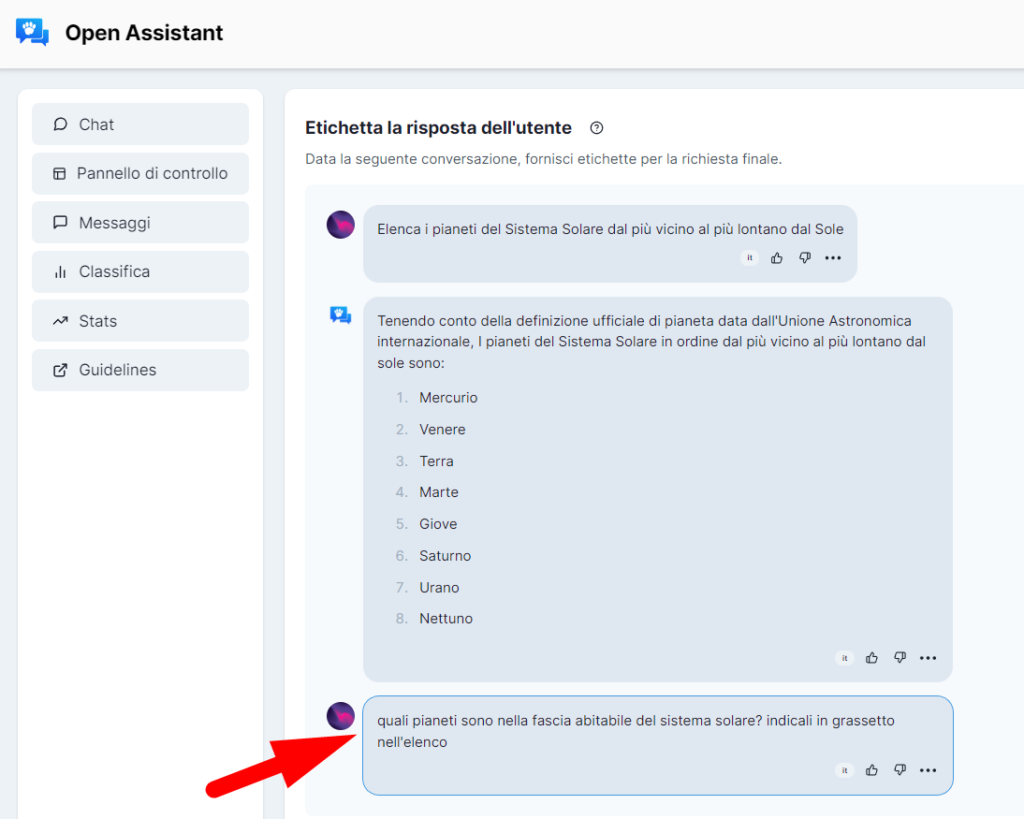Click the help icon beside Etichetta la risposta dell'utente
The height and width of the screenshot is (819, 1024).
click(x=596, y=128)
